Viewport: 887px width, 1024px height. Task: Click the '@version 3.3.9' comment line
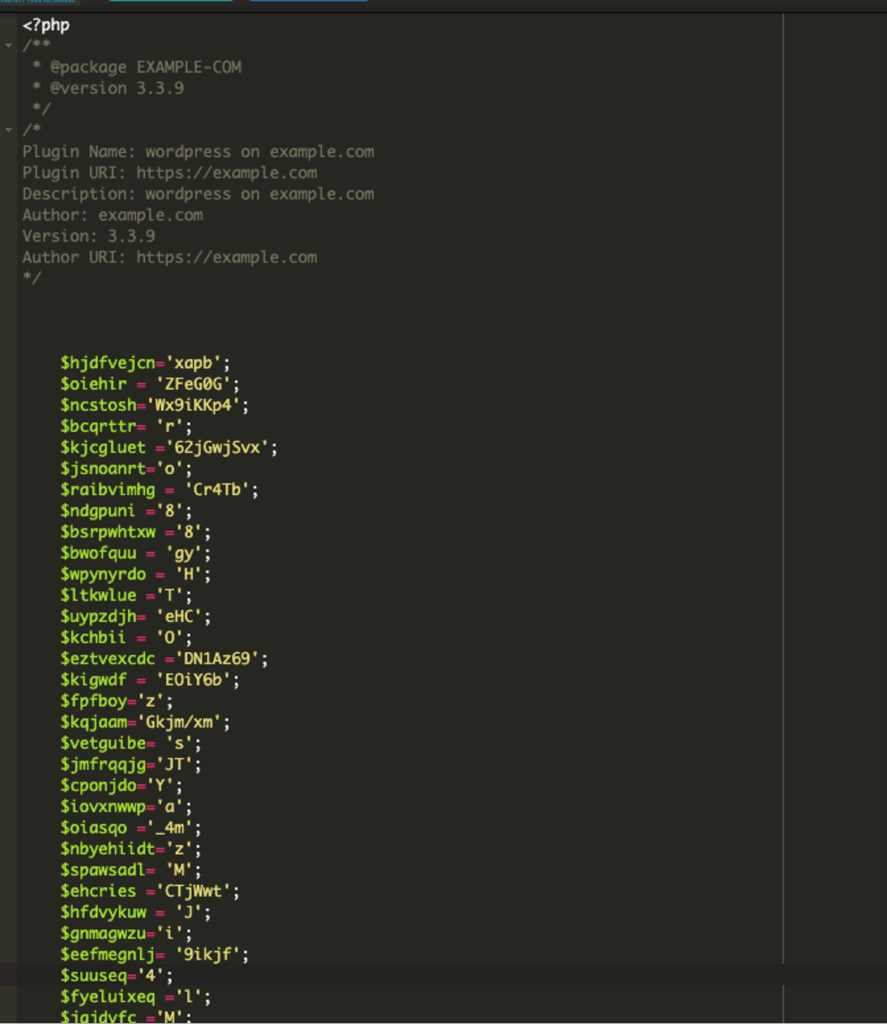coord(109,88)
